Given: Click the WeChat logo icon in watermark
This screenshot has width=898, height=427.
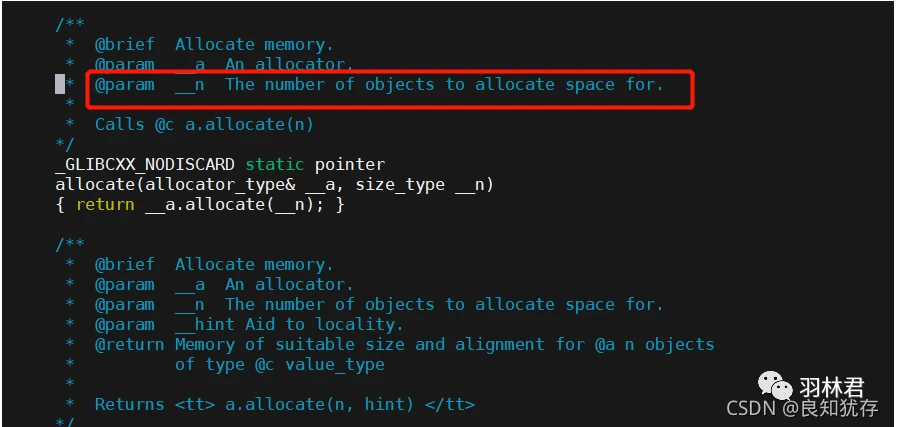Looking at the screenshot, I should coord(776,385).
